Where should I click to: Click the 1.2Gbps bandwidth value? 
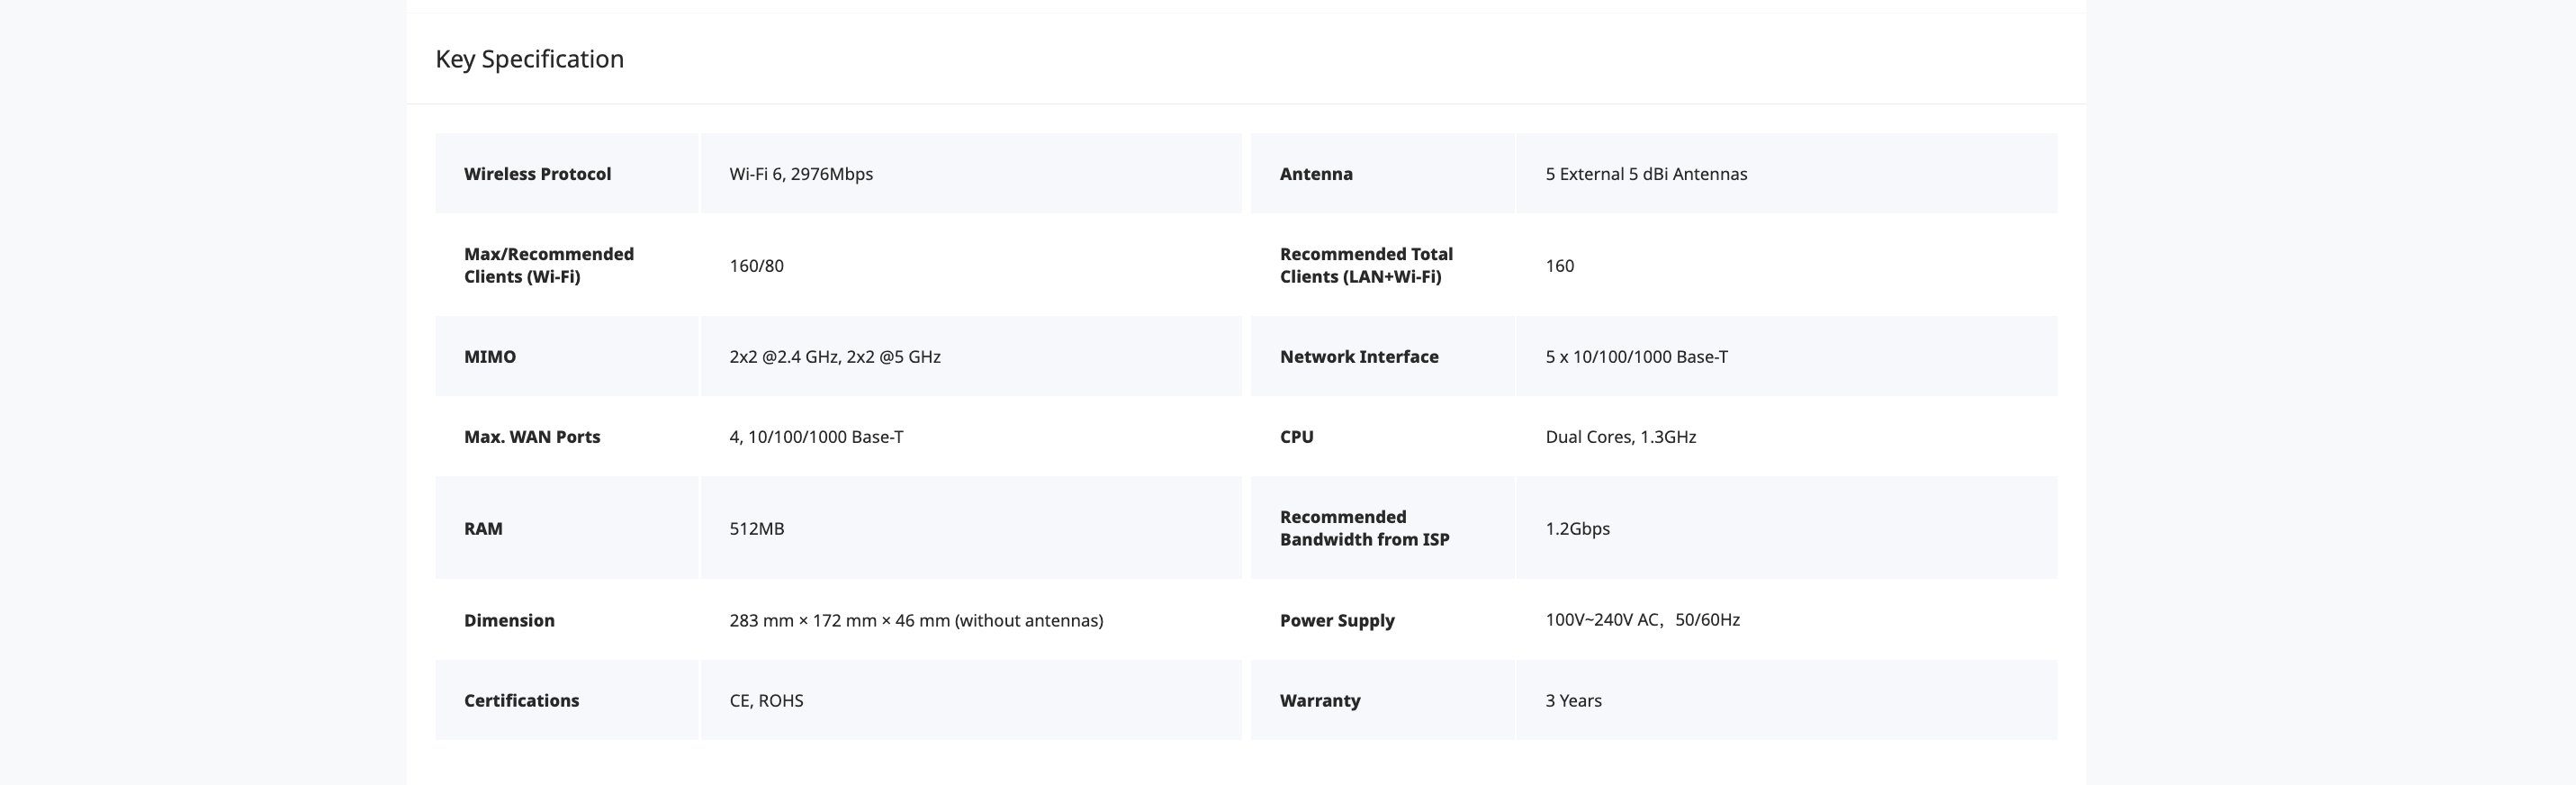tap(1577, 529)
